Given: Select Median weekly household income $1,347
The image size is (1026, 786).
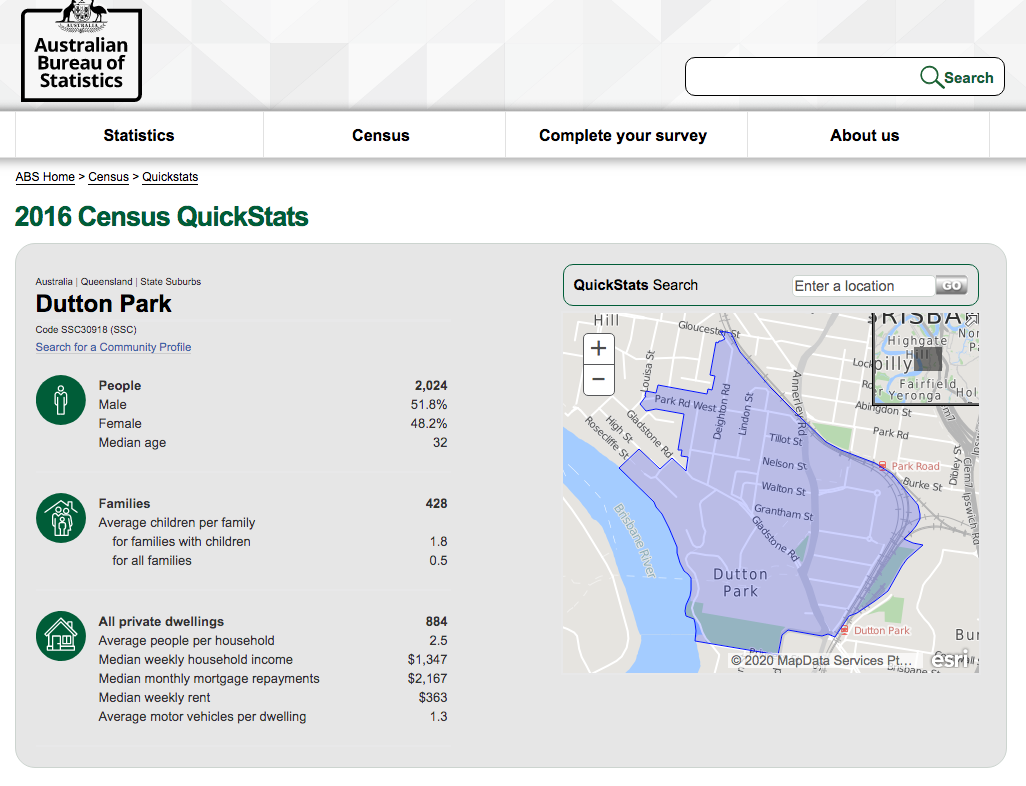Looking at the screenshot, I should point(428,659).
